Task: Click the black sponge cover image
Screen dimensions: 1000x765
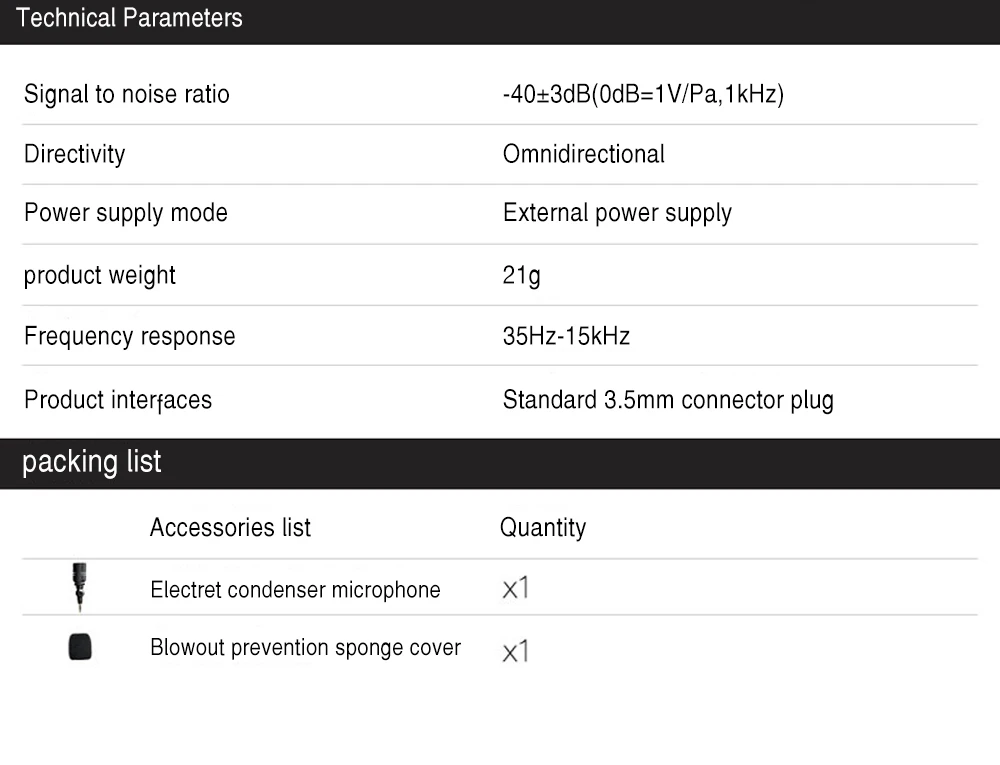Action: point(80,646)
